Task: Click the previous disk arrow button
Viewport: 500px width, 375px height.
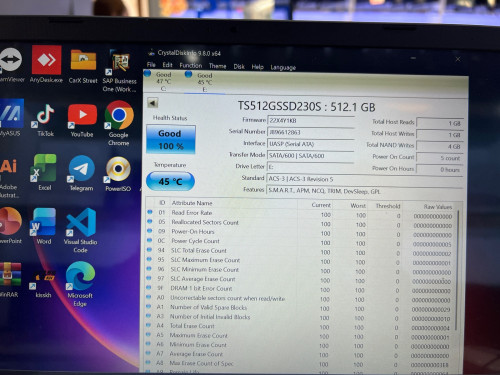Action: [x=153, y=103]
